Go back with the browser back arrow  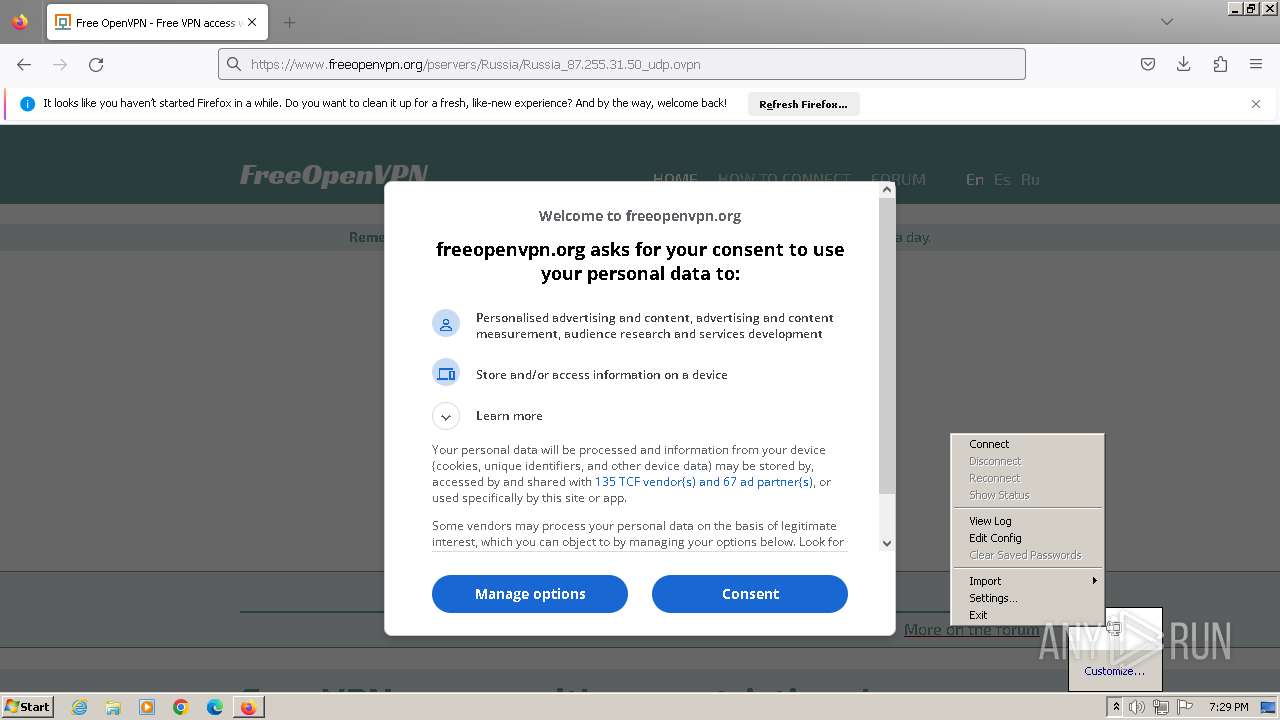point(24,64)
